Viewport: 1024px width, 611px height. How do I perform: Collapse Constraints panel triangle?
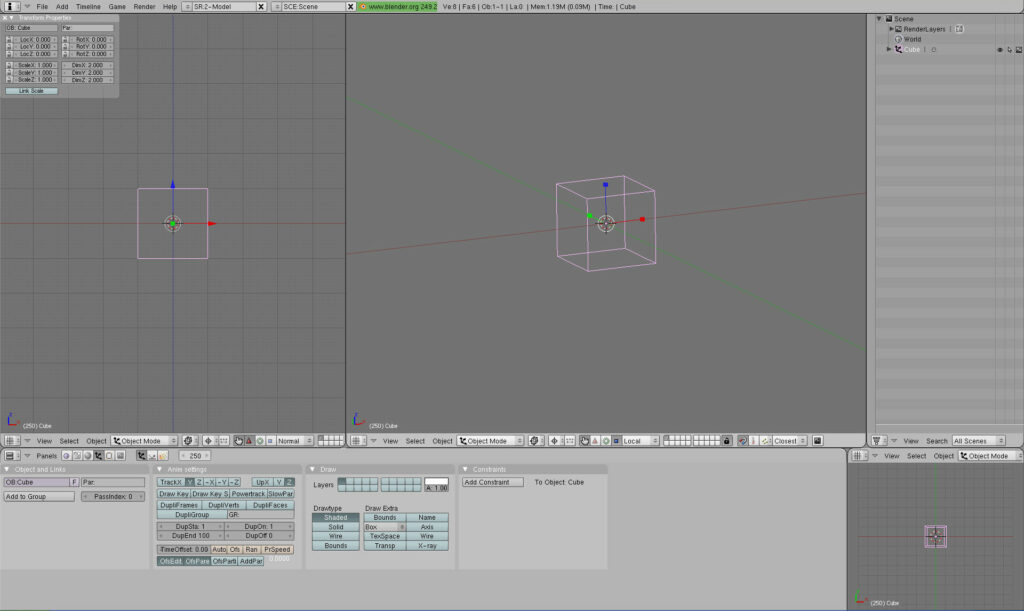point(465,469)
